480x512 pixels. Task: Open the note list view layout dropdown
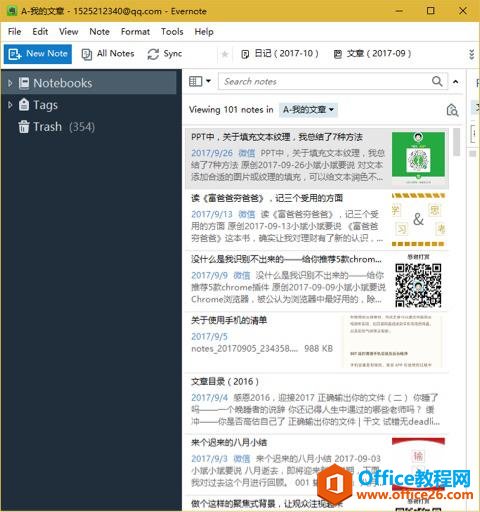[200, 81]
